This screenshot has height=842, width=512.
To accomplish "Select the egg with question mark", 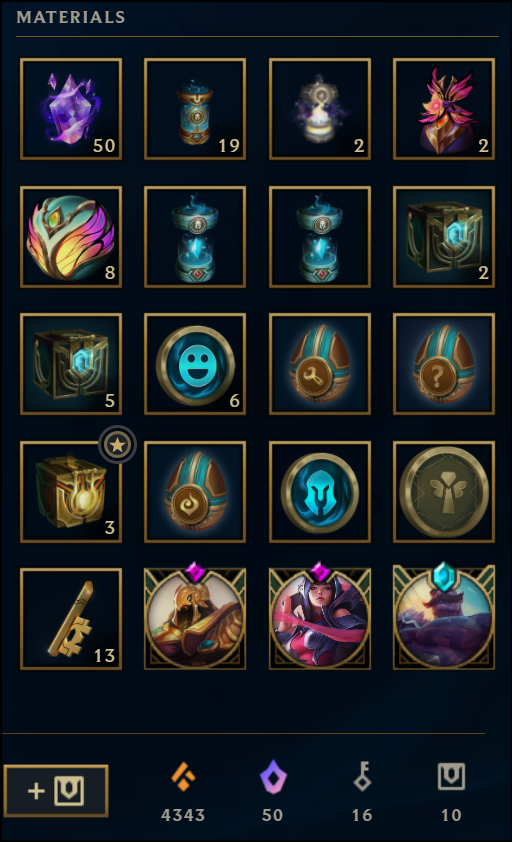I will [x=444, y=364].
